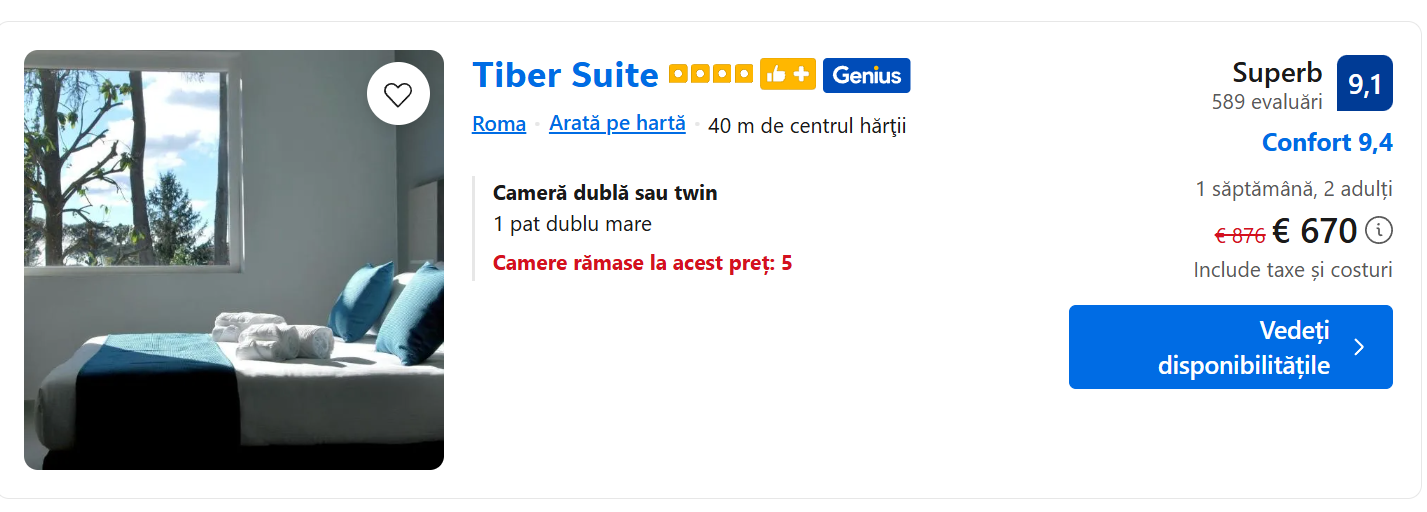Click the yellow thumbs-up preferred partner badge
The image size is (1427, 512).
pyautogui.click(x=788, y=75)
